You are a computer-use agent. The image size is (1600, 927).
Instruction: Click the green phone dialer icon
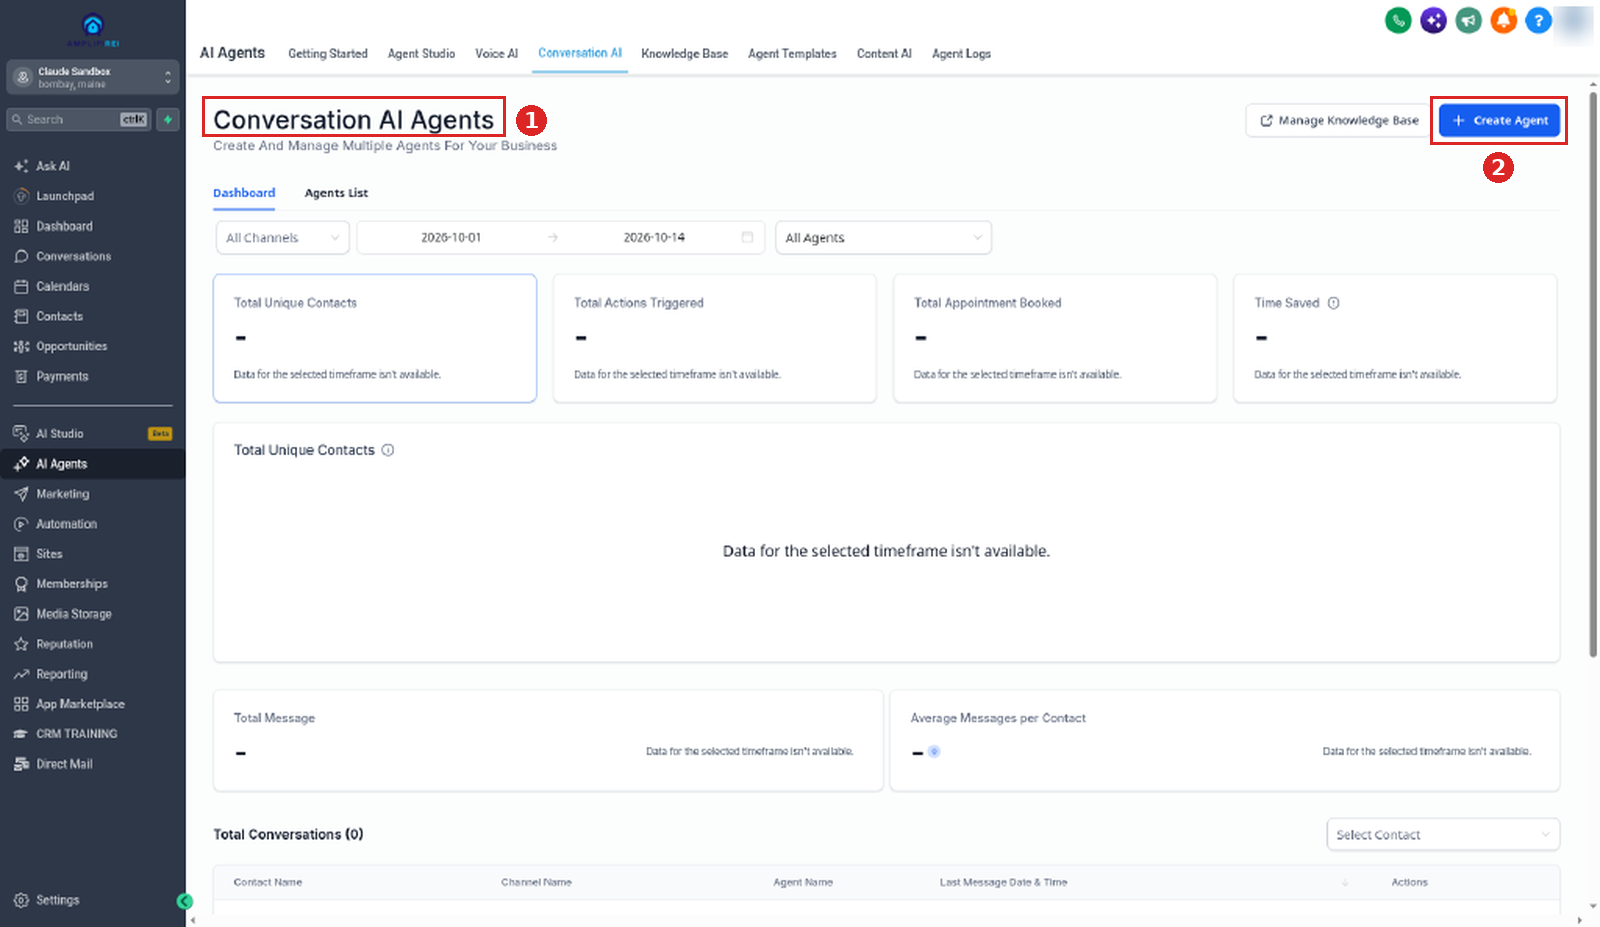coord(1398,20)
